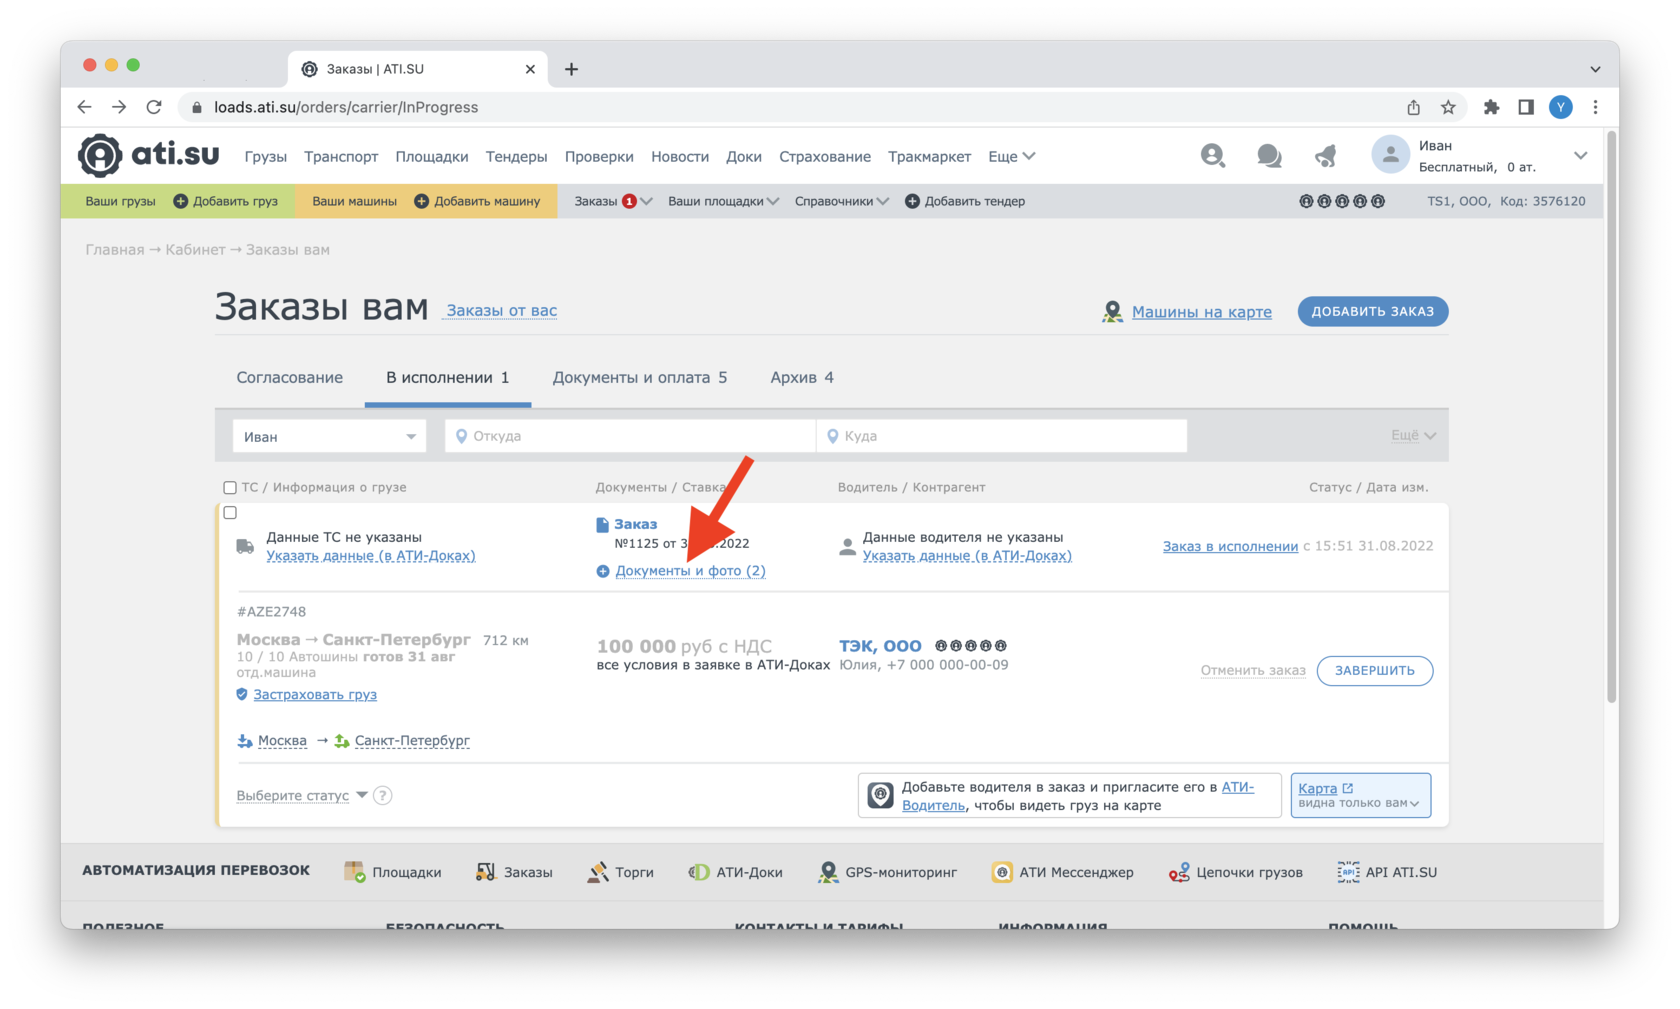This screenshot has width=1680, height=1009.
Task: Click plus icon beside Документы и фото
Action: (603, 571)
